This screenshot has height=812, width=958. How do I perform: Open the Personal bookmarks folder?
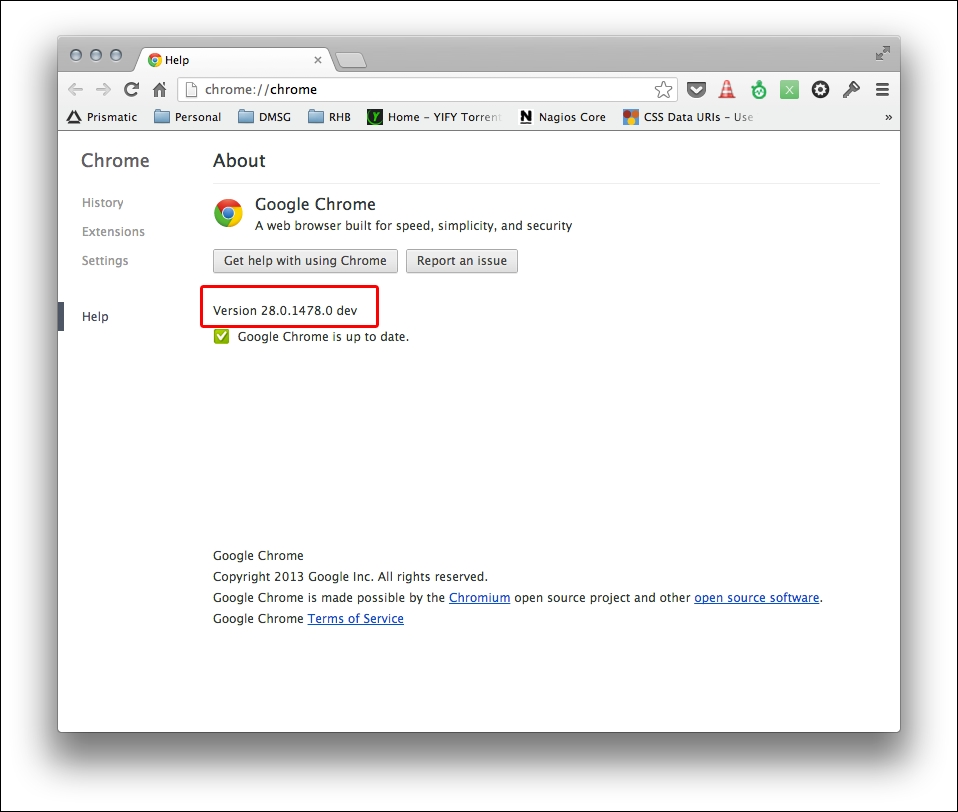pos(188,117)
